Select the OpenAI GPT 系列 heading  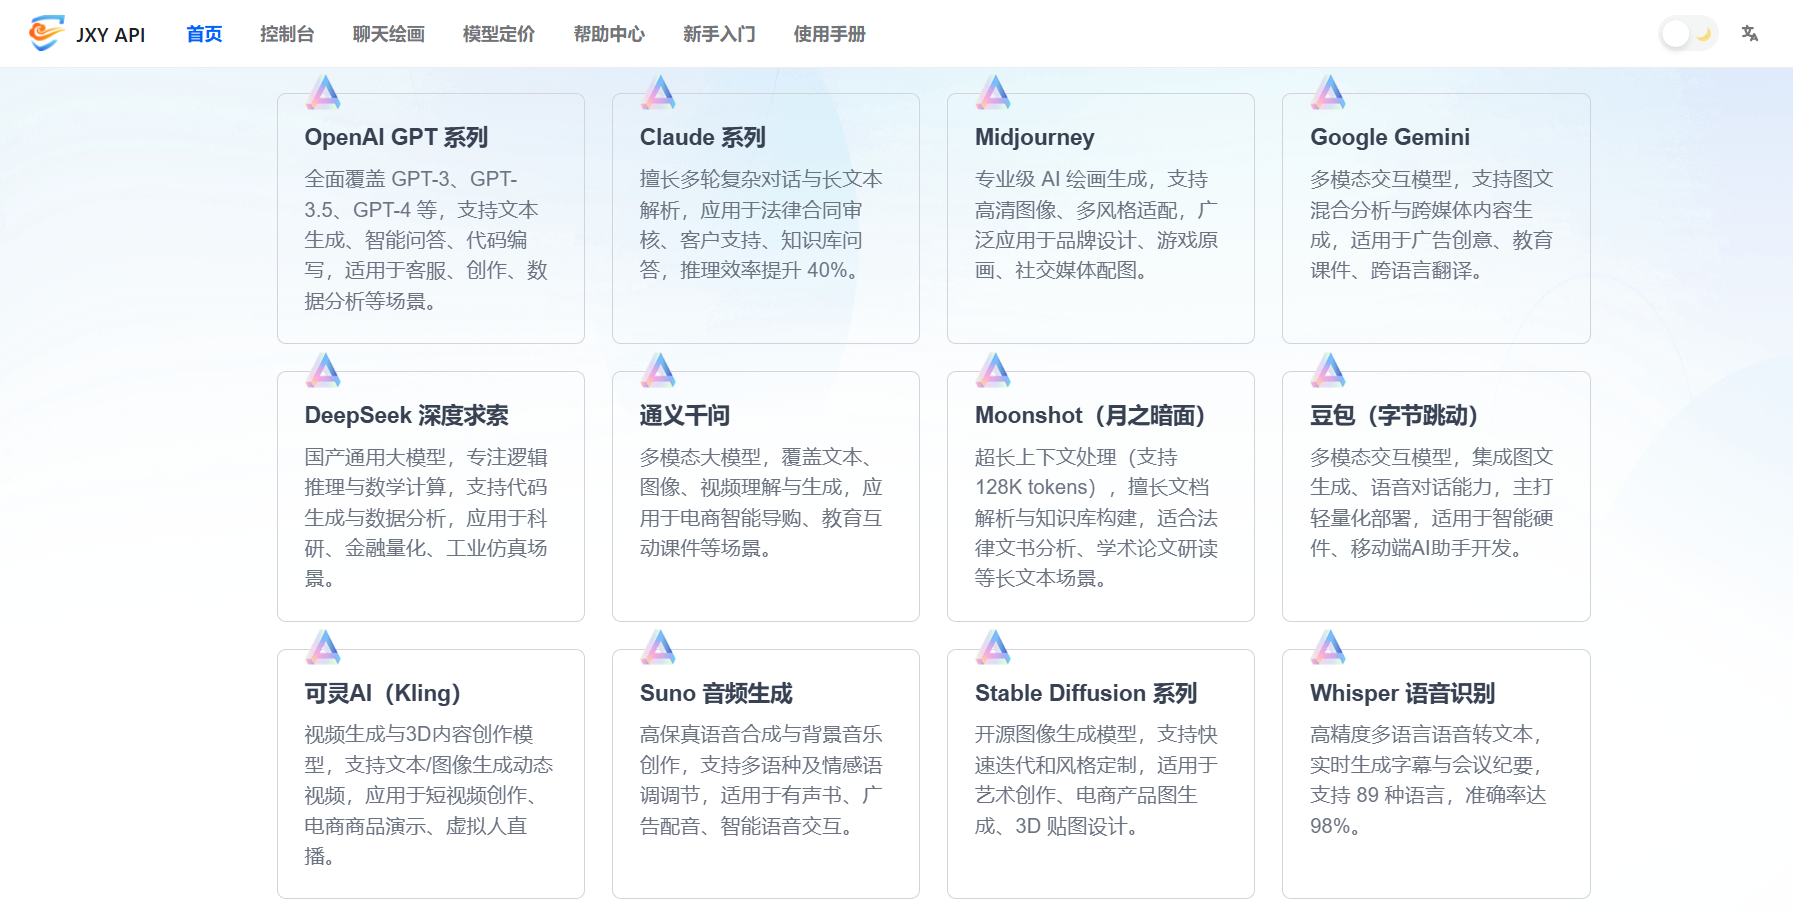pyautogui.click(x=396, y=137)
